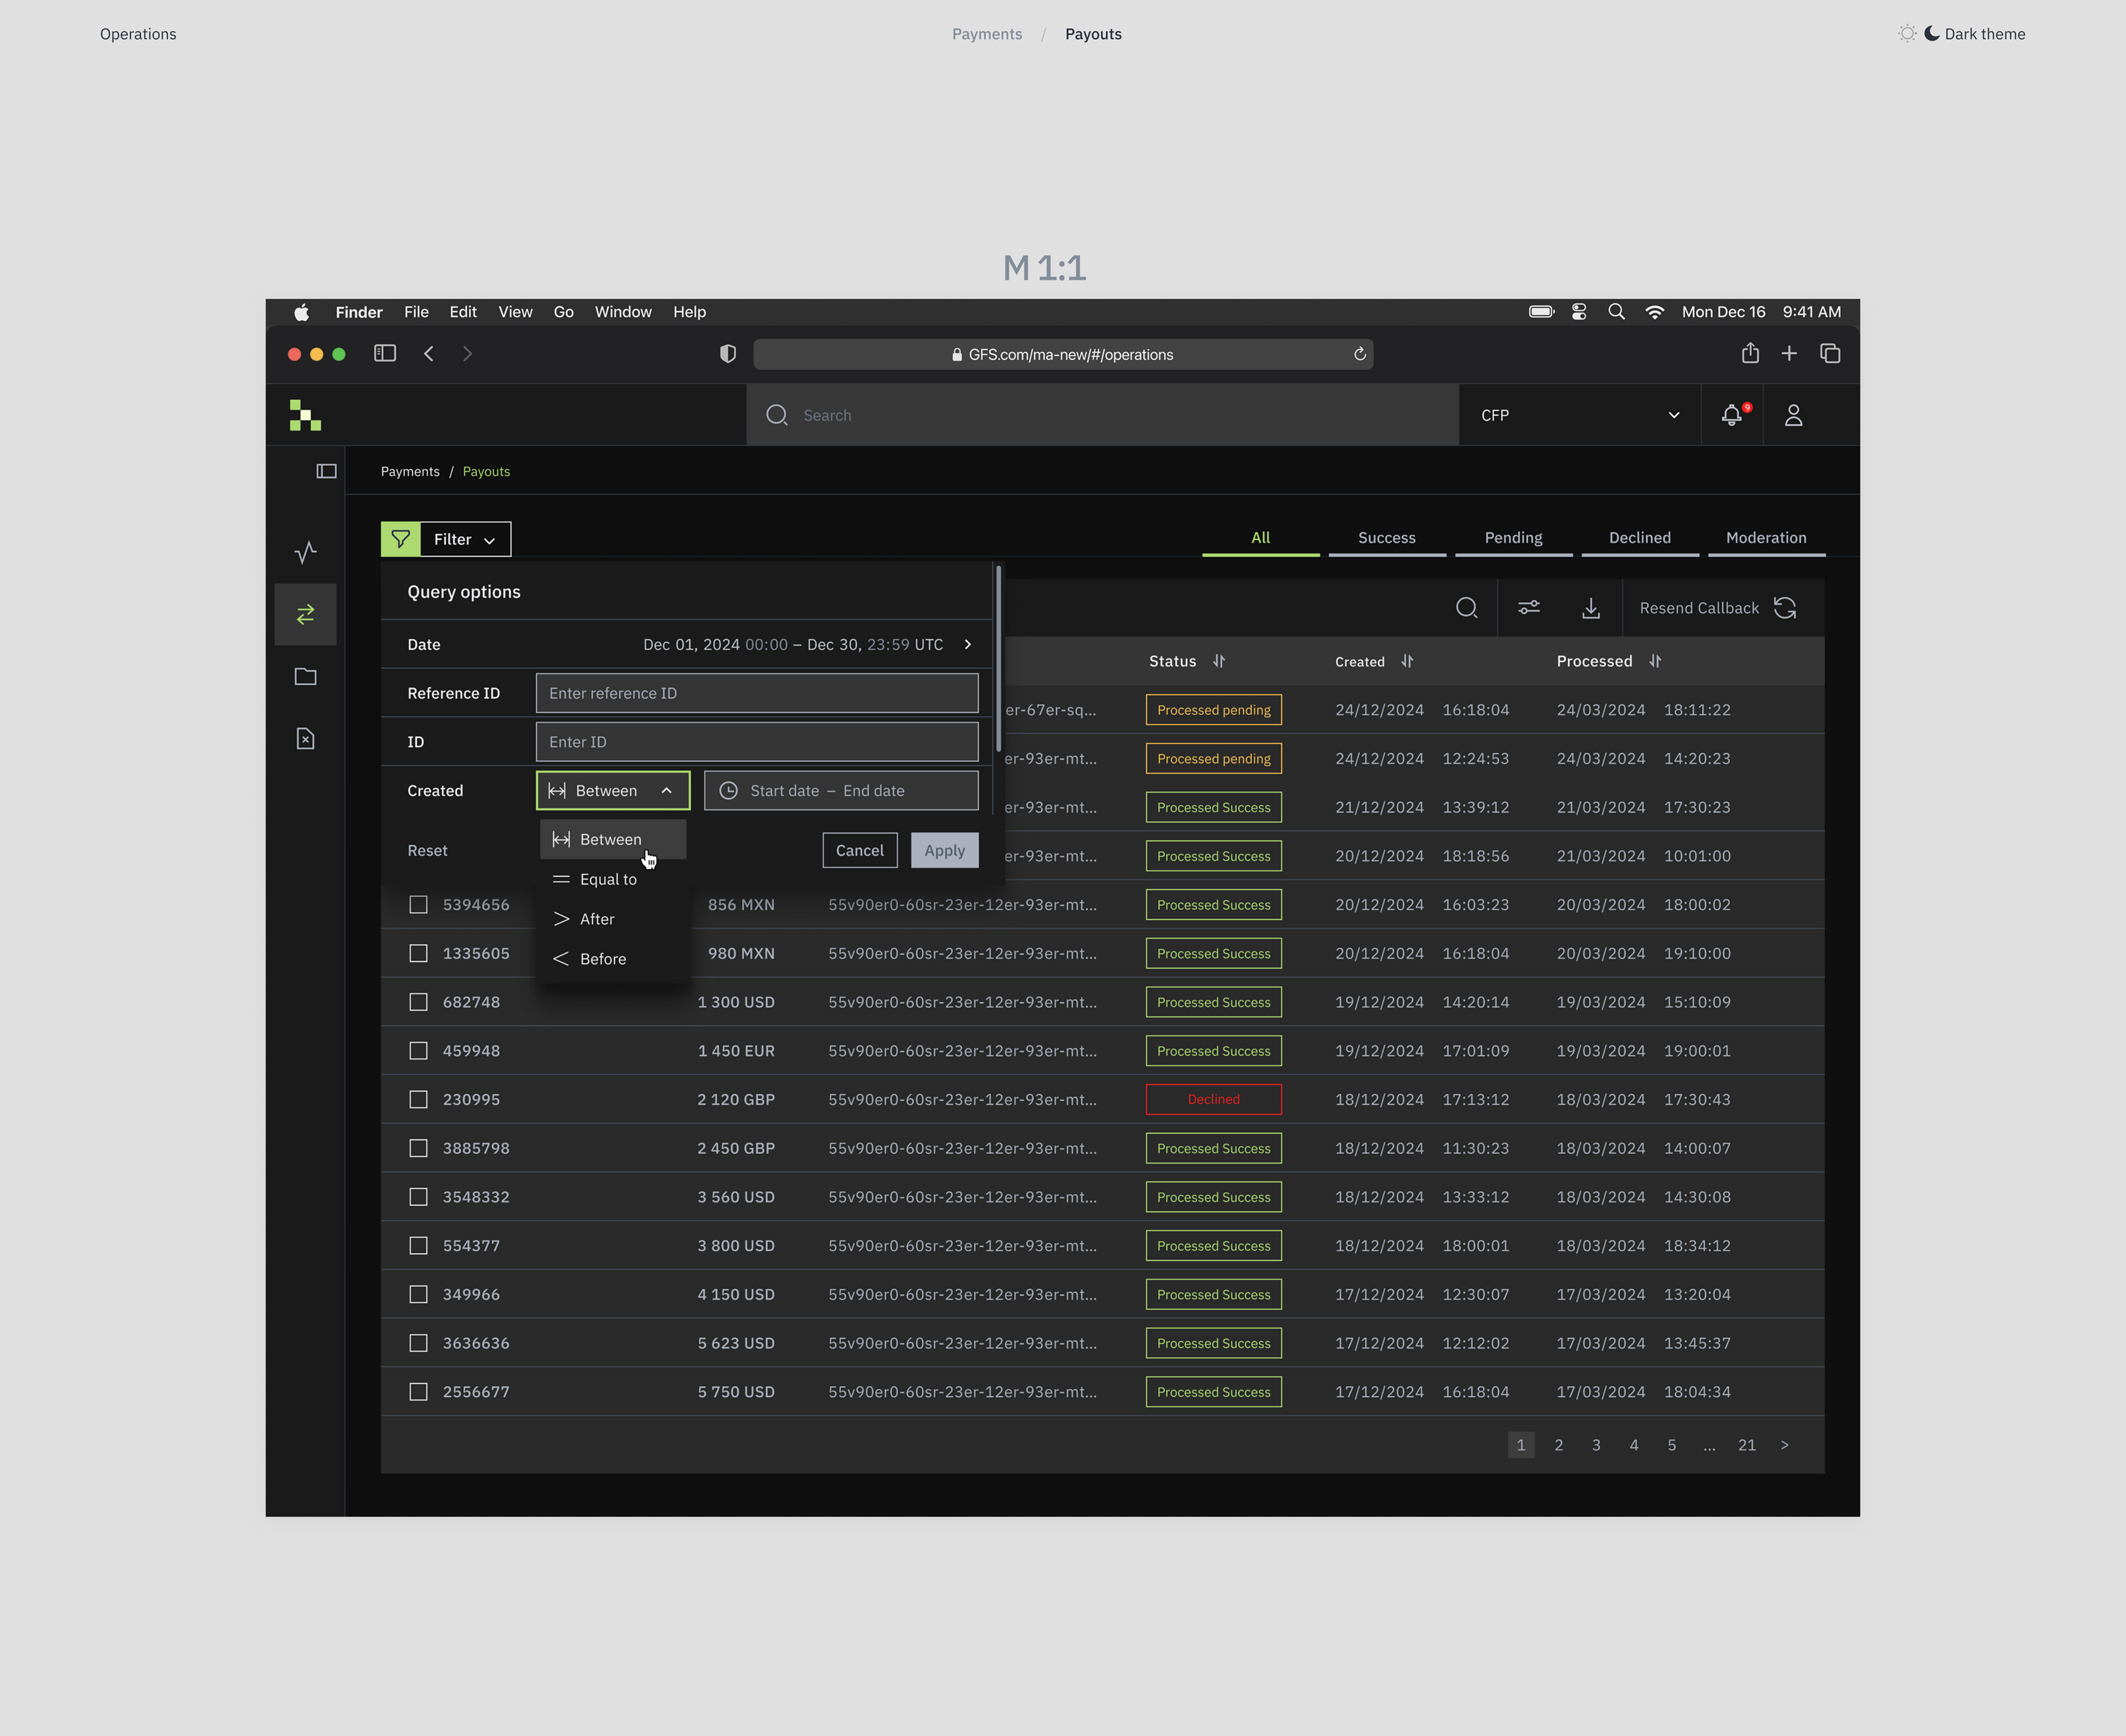Open the activity pulse sidebar icon
2126x1736 pixels.
click(x=306, y=552)
